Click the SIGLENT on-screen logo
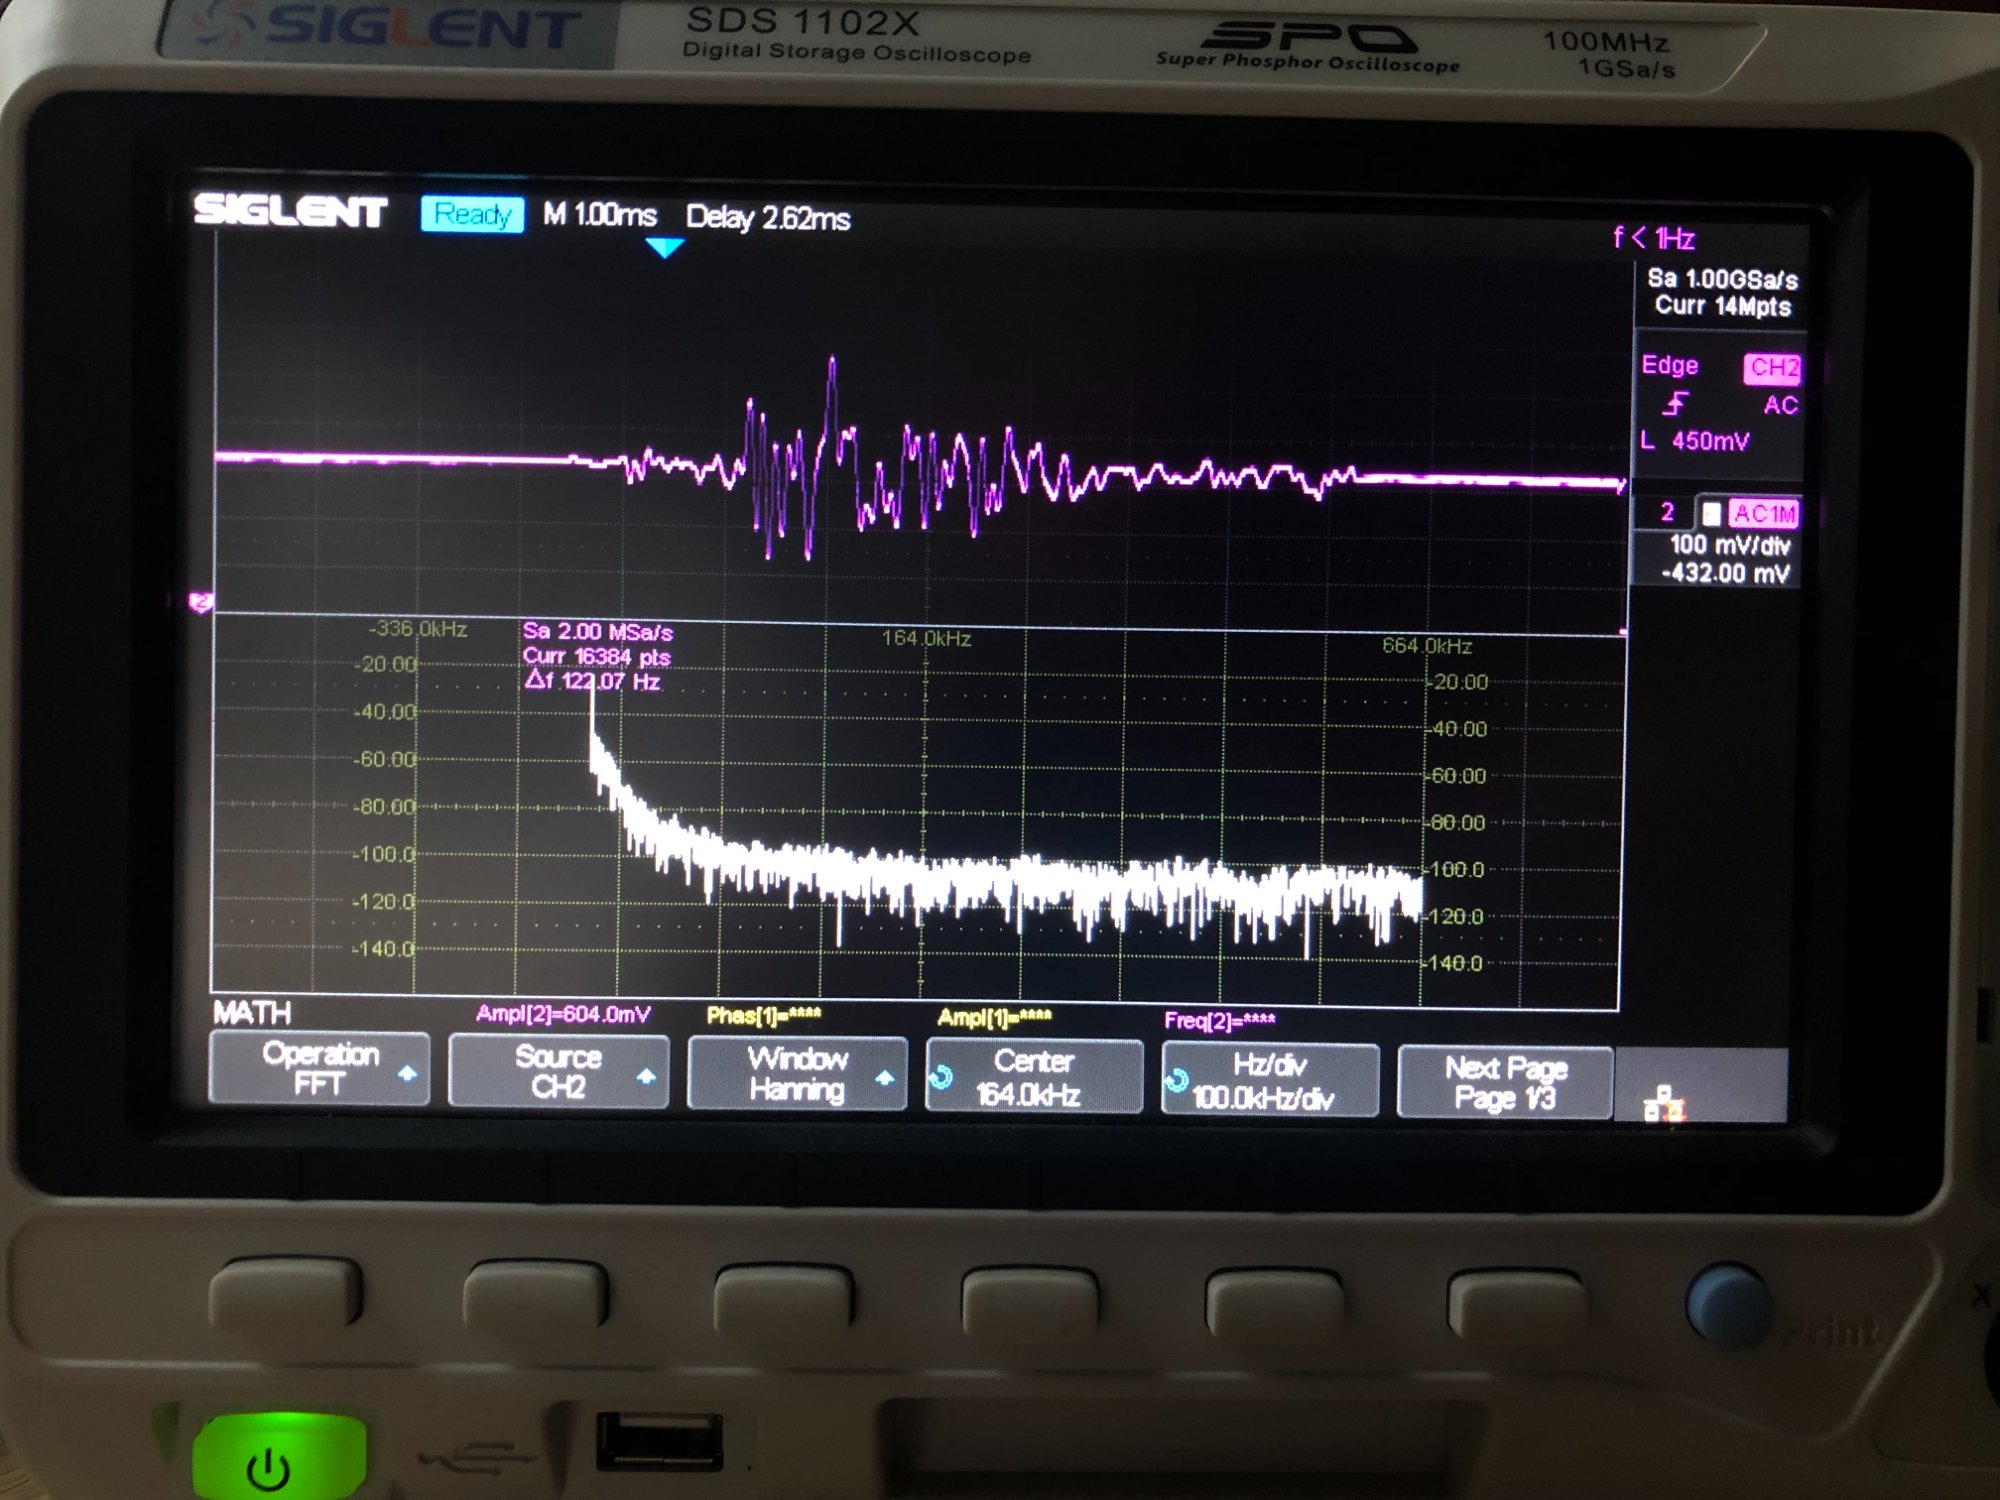The width and height of the screenshot is (2000, 1500). (x=290, y=211)
